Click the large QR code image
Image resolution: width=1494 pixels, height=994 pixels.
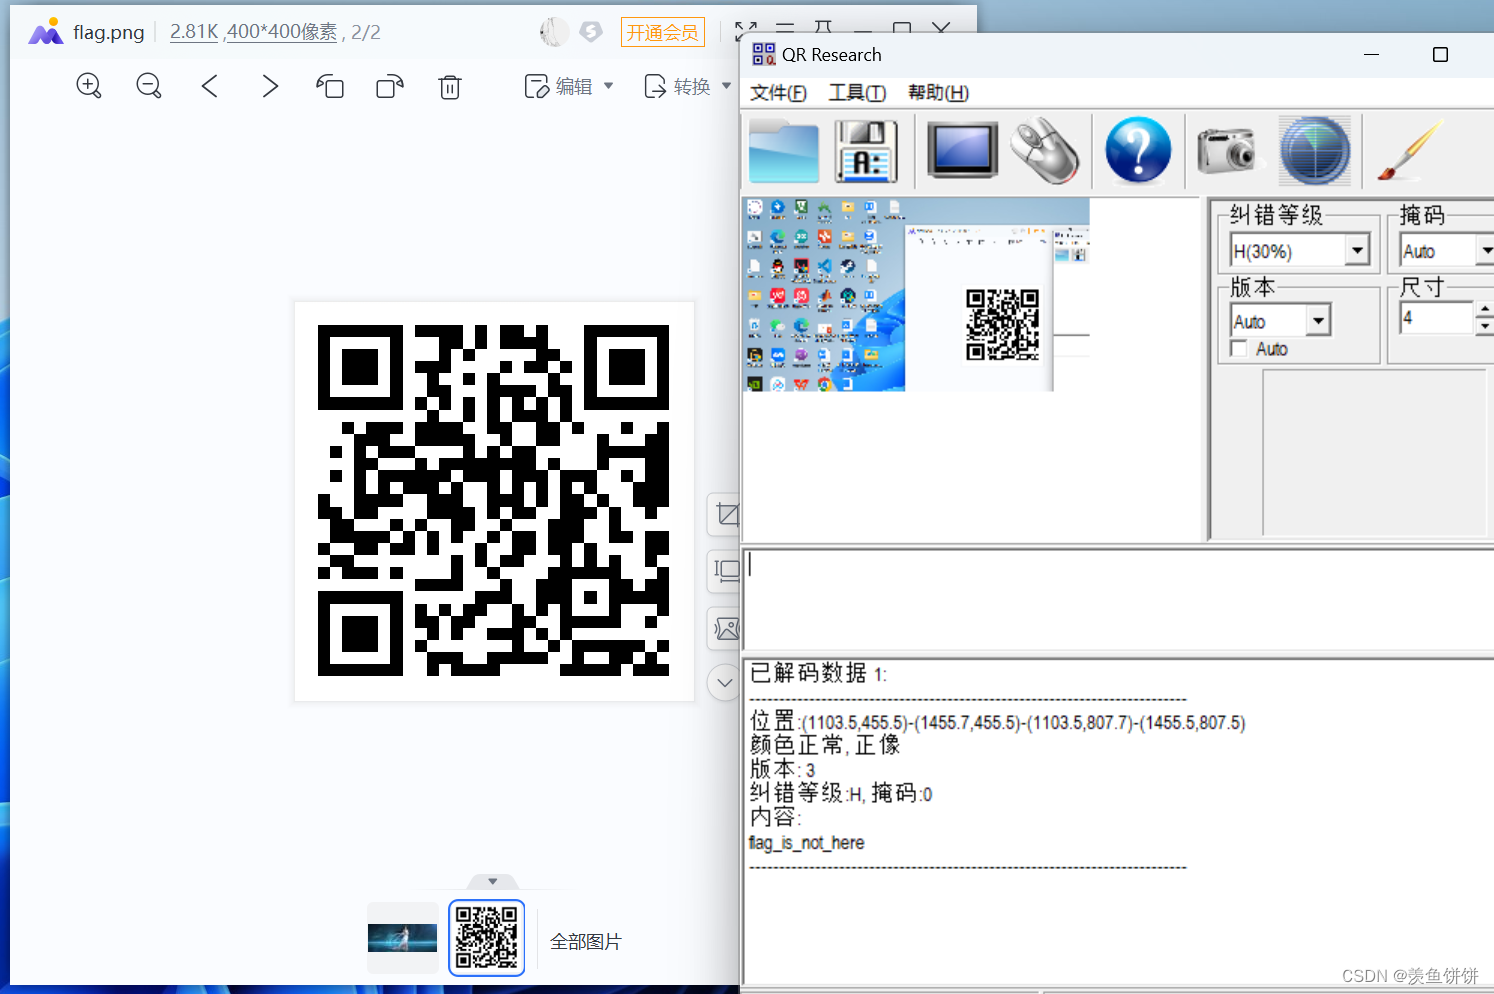(494, 501)
